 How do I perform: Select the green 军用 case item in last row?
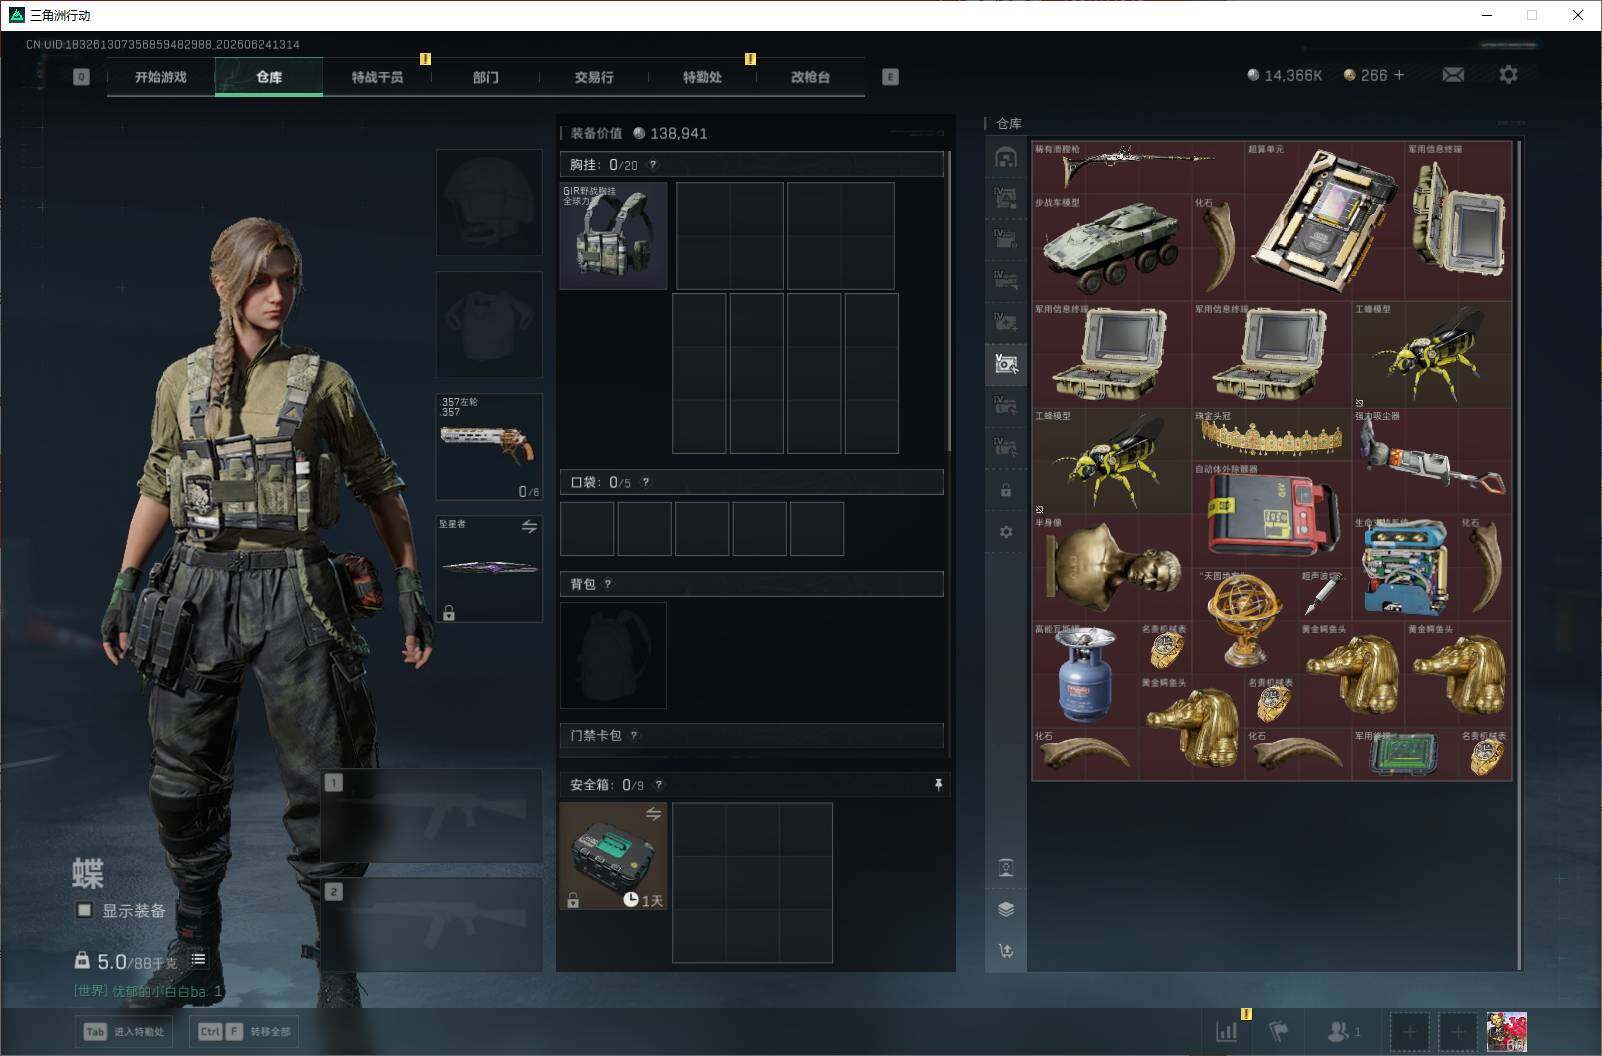(x=1404, y=754)
